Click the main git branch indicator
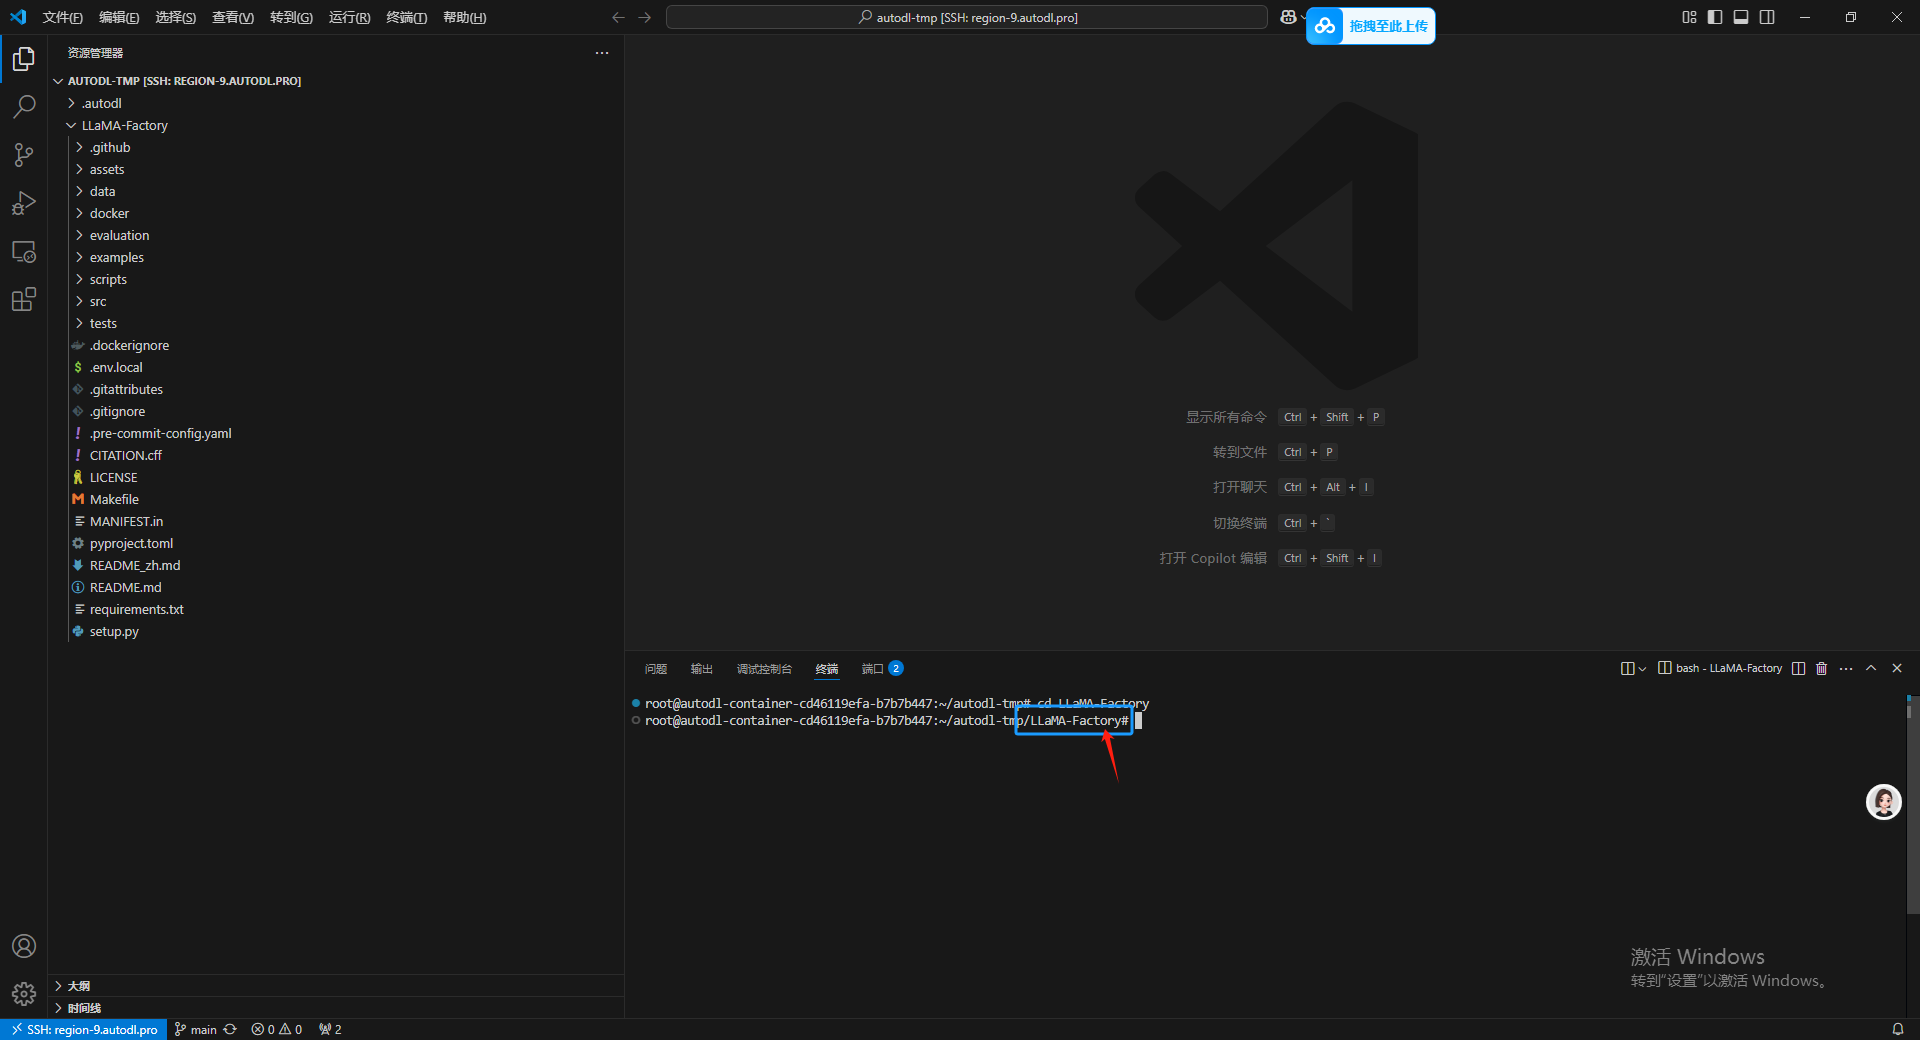1920x1040 pixels. (196, 1029)
